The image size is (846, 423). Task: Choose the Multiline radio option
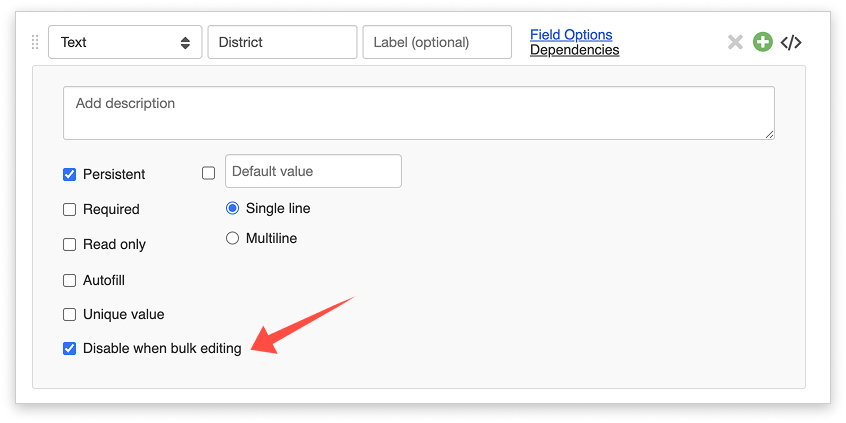[233, 238]
